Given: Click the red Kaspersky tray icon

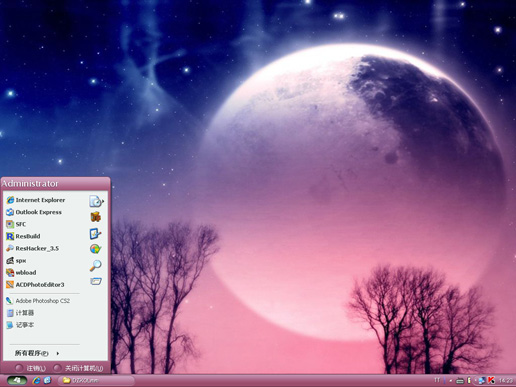Looking at the screenshot, I should pos(491,380).
